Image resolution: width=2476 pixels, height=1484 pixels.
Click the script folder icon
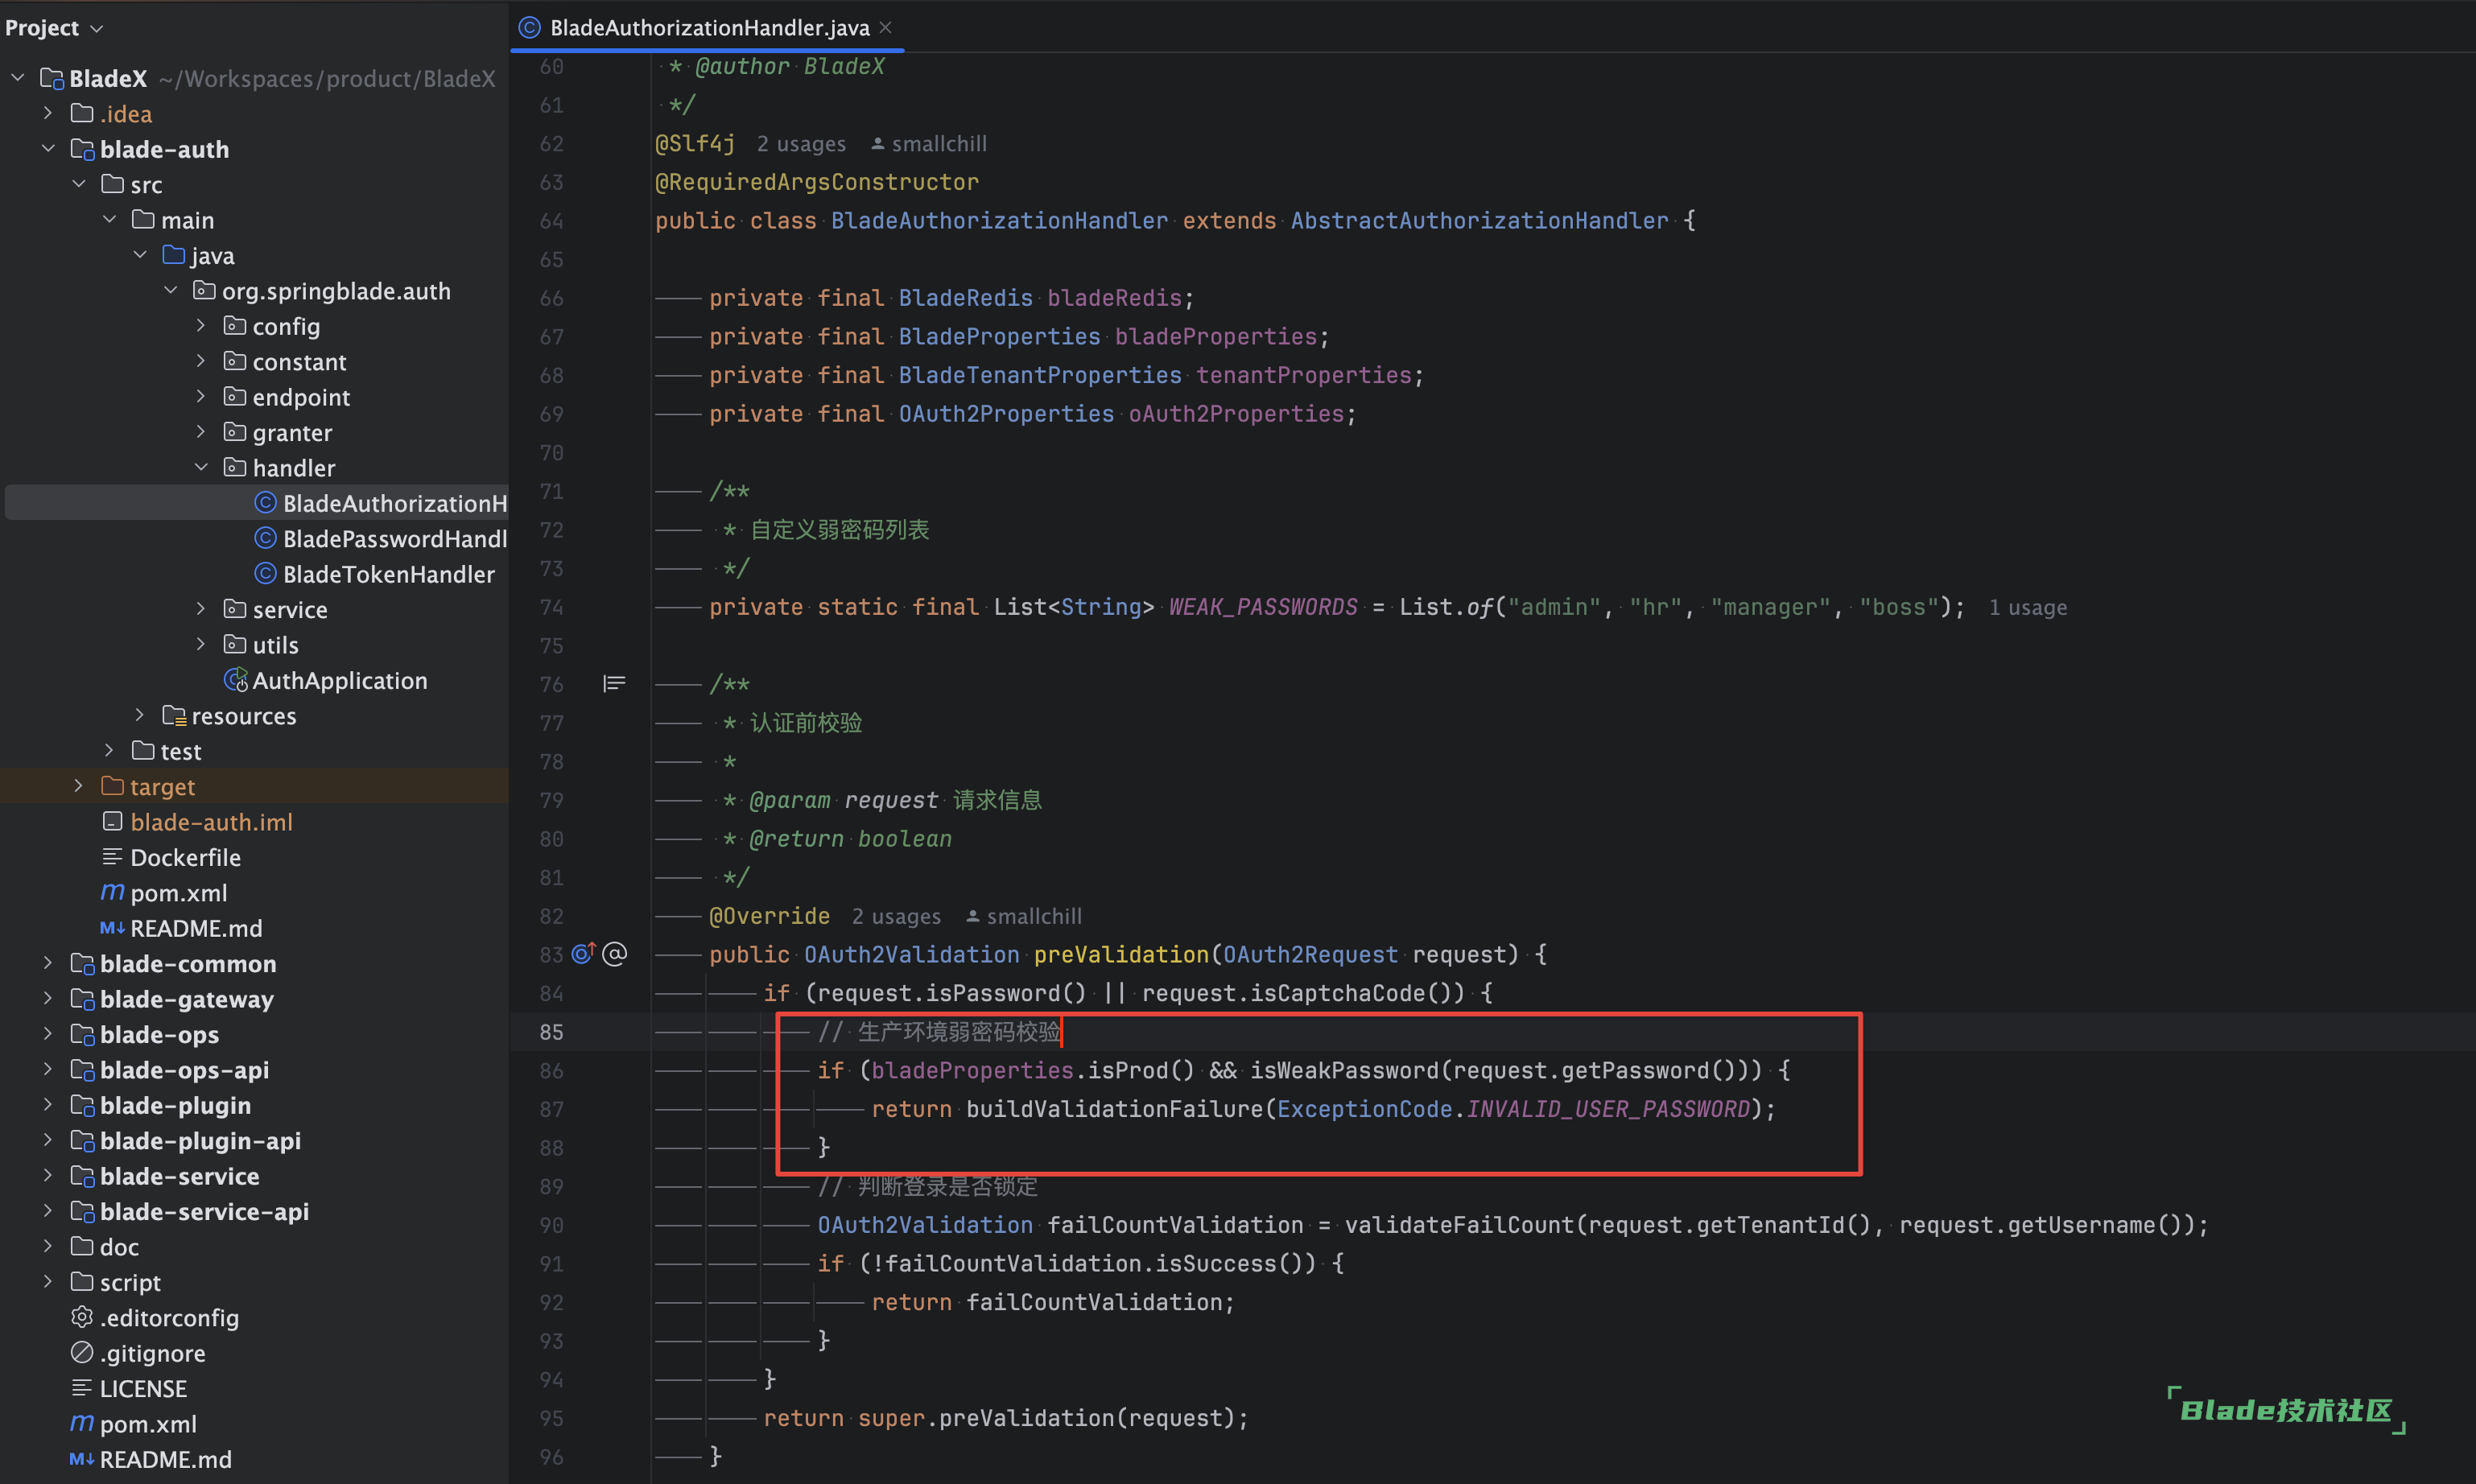tap(82, 1282)
